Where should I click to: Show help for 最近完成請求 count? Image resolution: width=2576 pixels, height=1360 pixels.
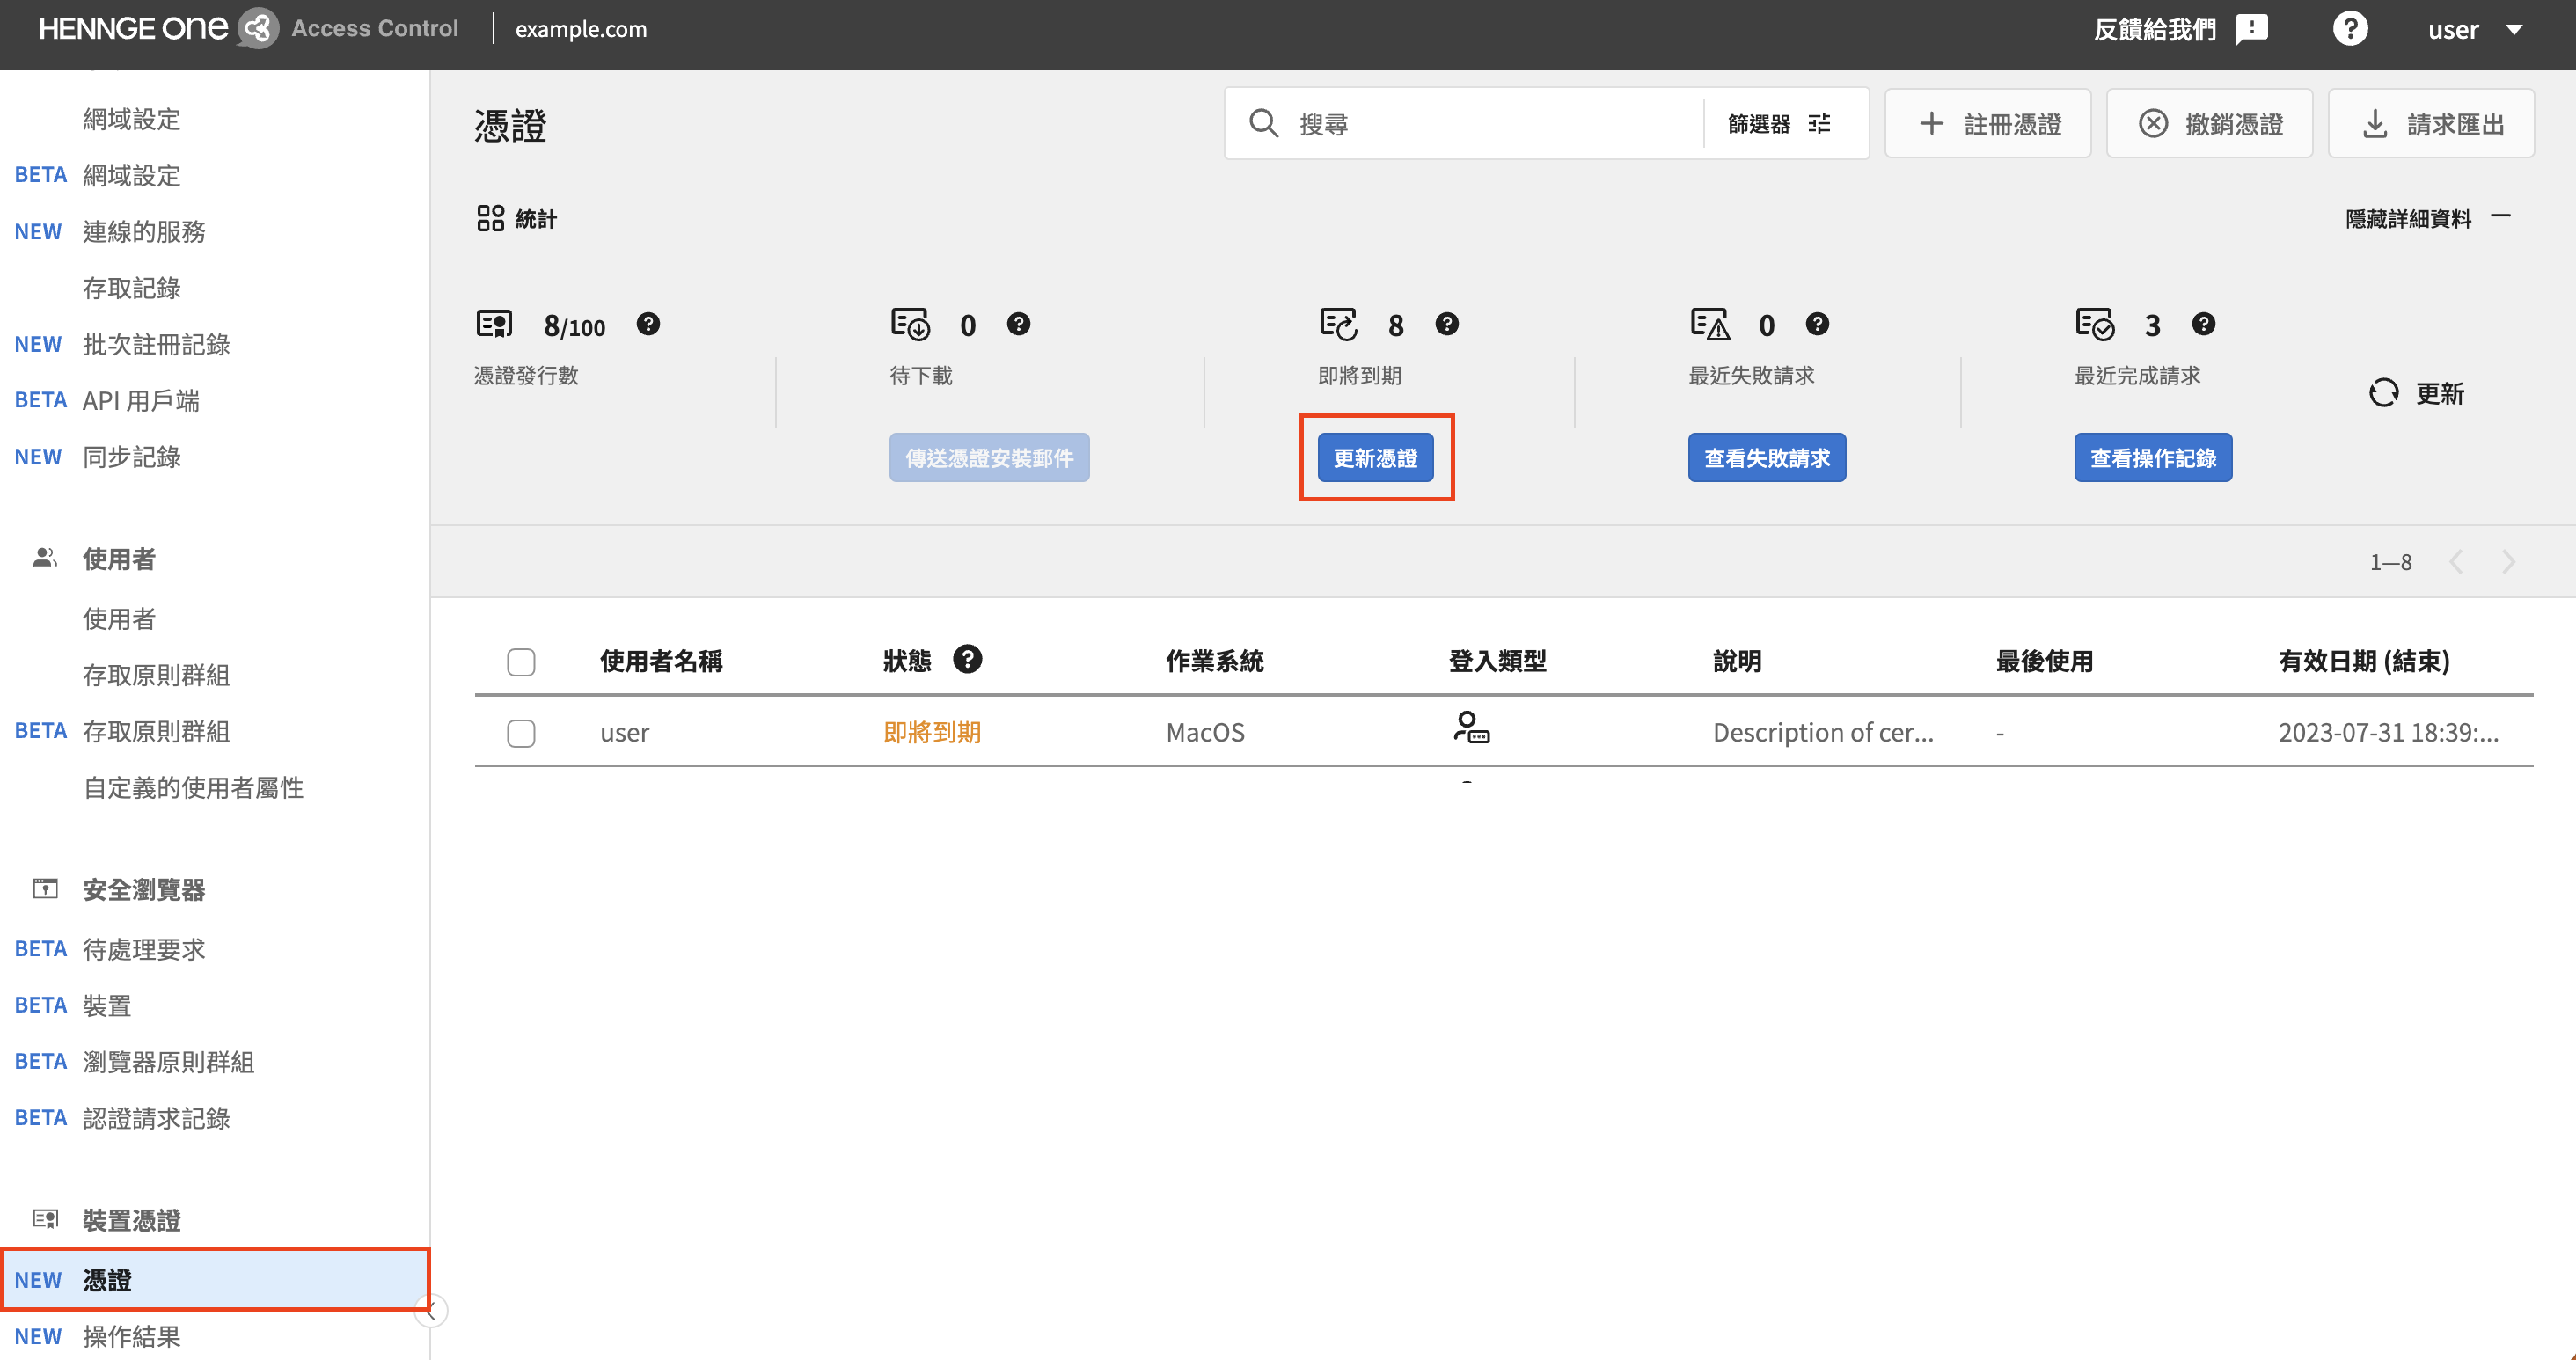point(2203,323)
